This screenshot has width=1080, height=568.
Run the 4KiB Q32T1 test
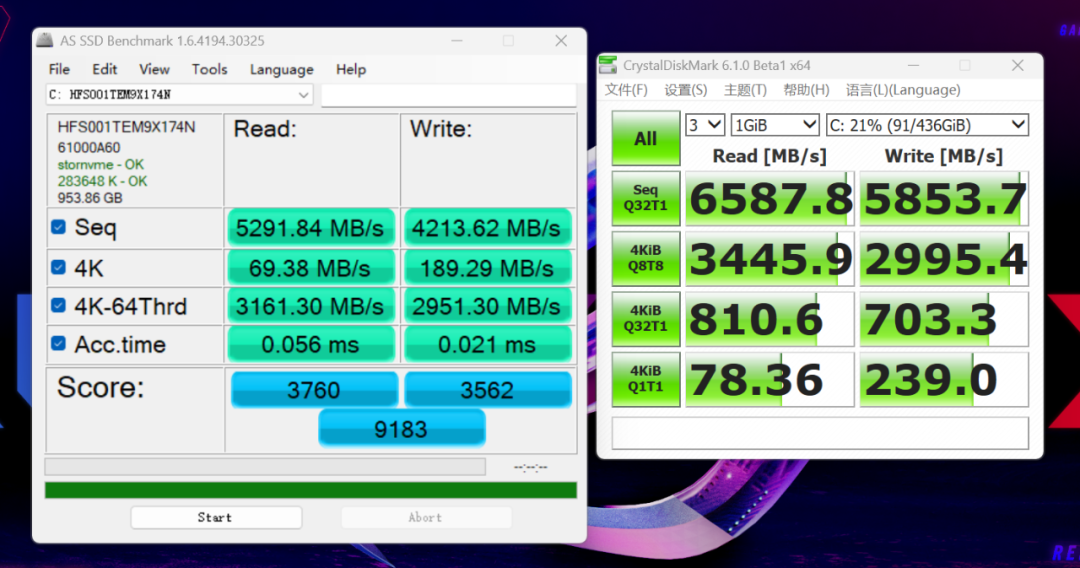pos(645,318)
